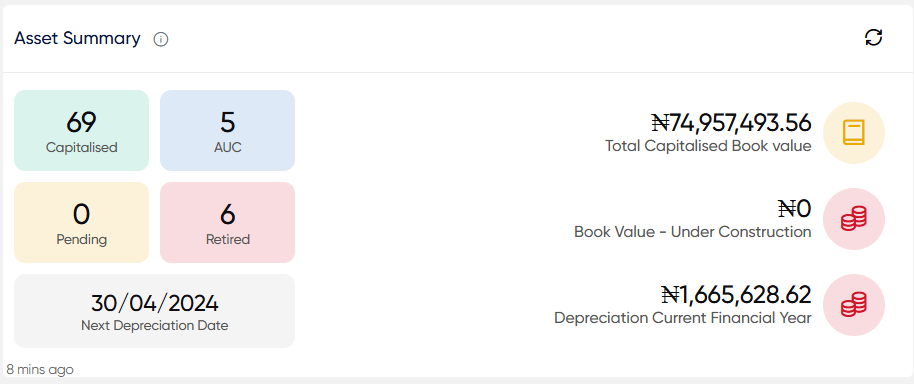The height and width of the screenshot is (384, 914).
Task: Select the 0 Pending tile
Action: [82, 223]
